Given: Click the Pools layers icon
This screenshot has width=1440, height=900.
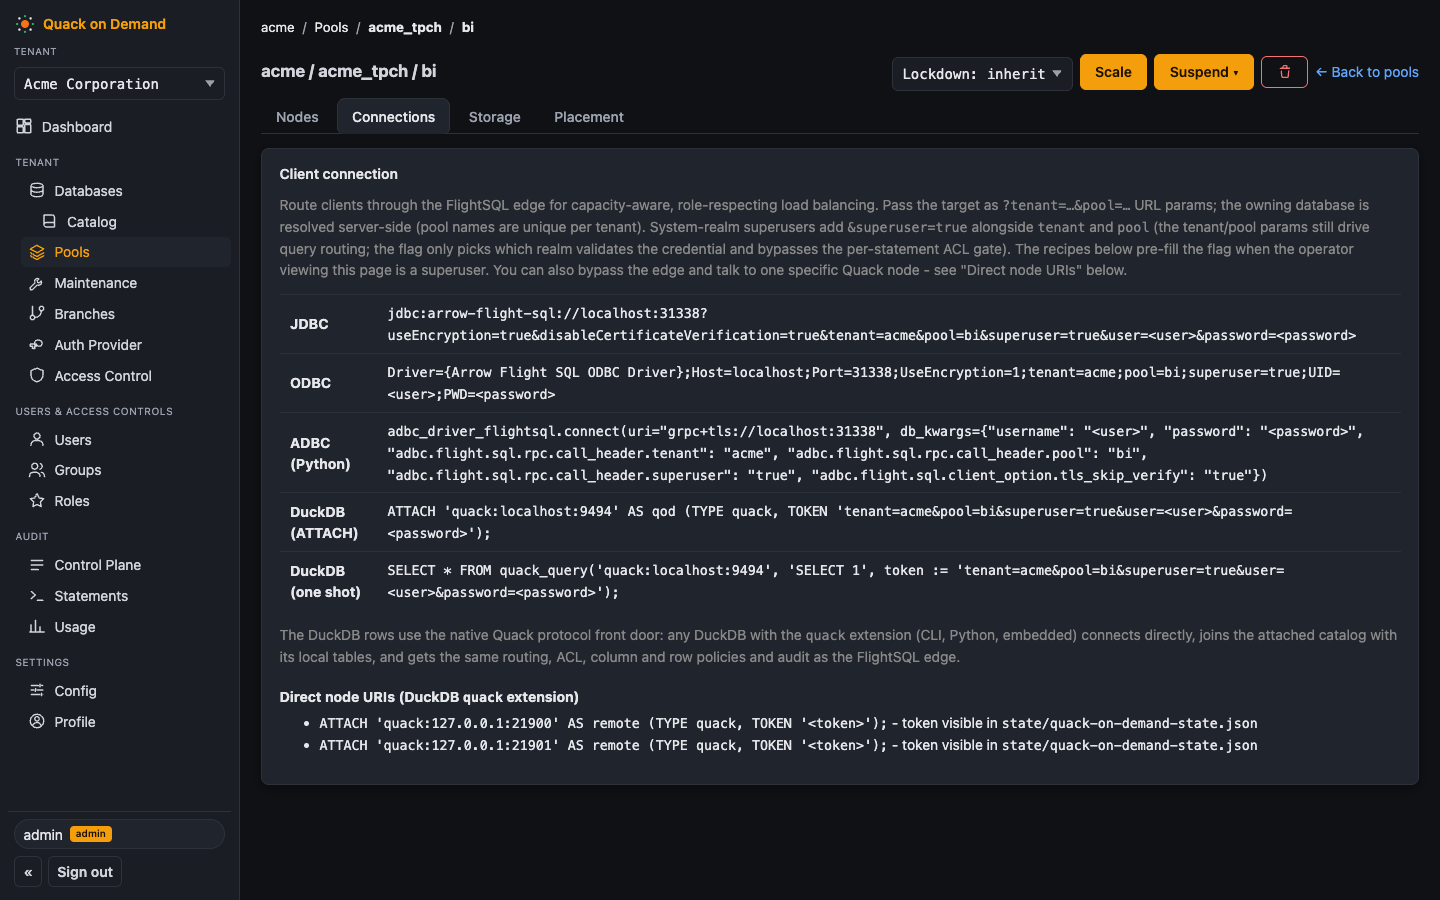Looking at the screenshot, I should click(x=37, y=252).
